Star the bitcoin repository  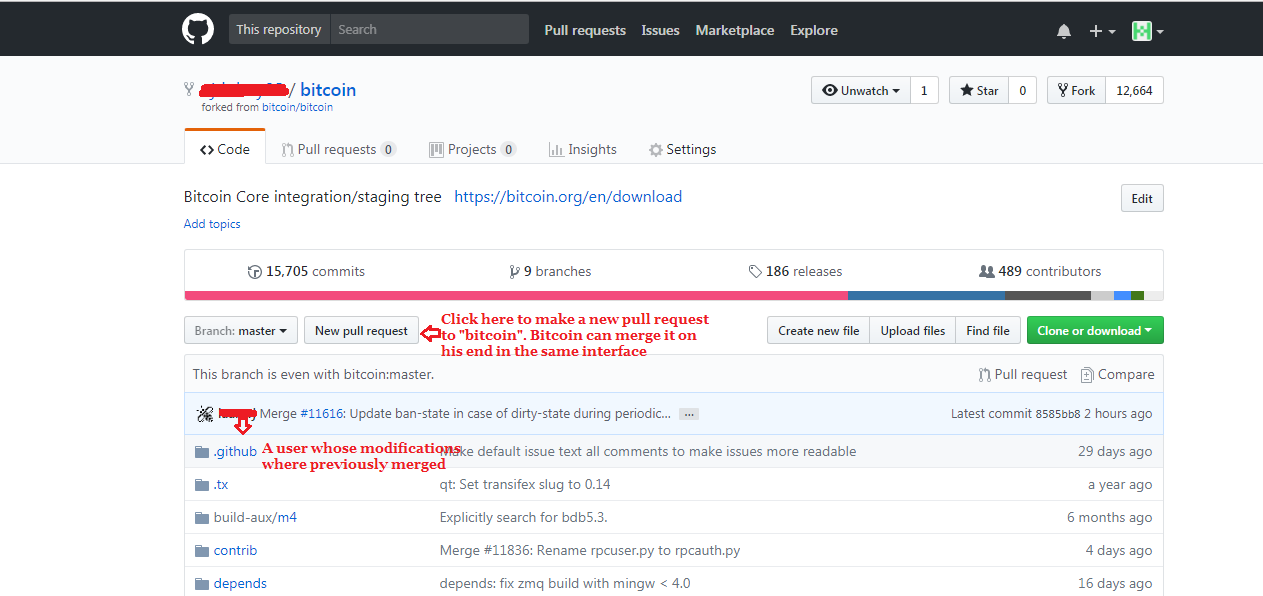tap(979, 91)
